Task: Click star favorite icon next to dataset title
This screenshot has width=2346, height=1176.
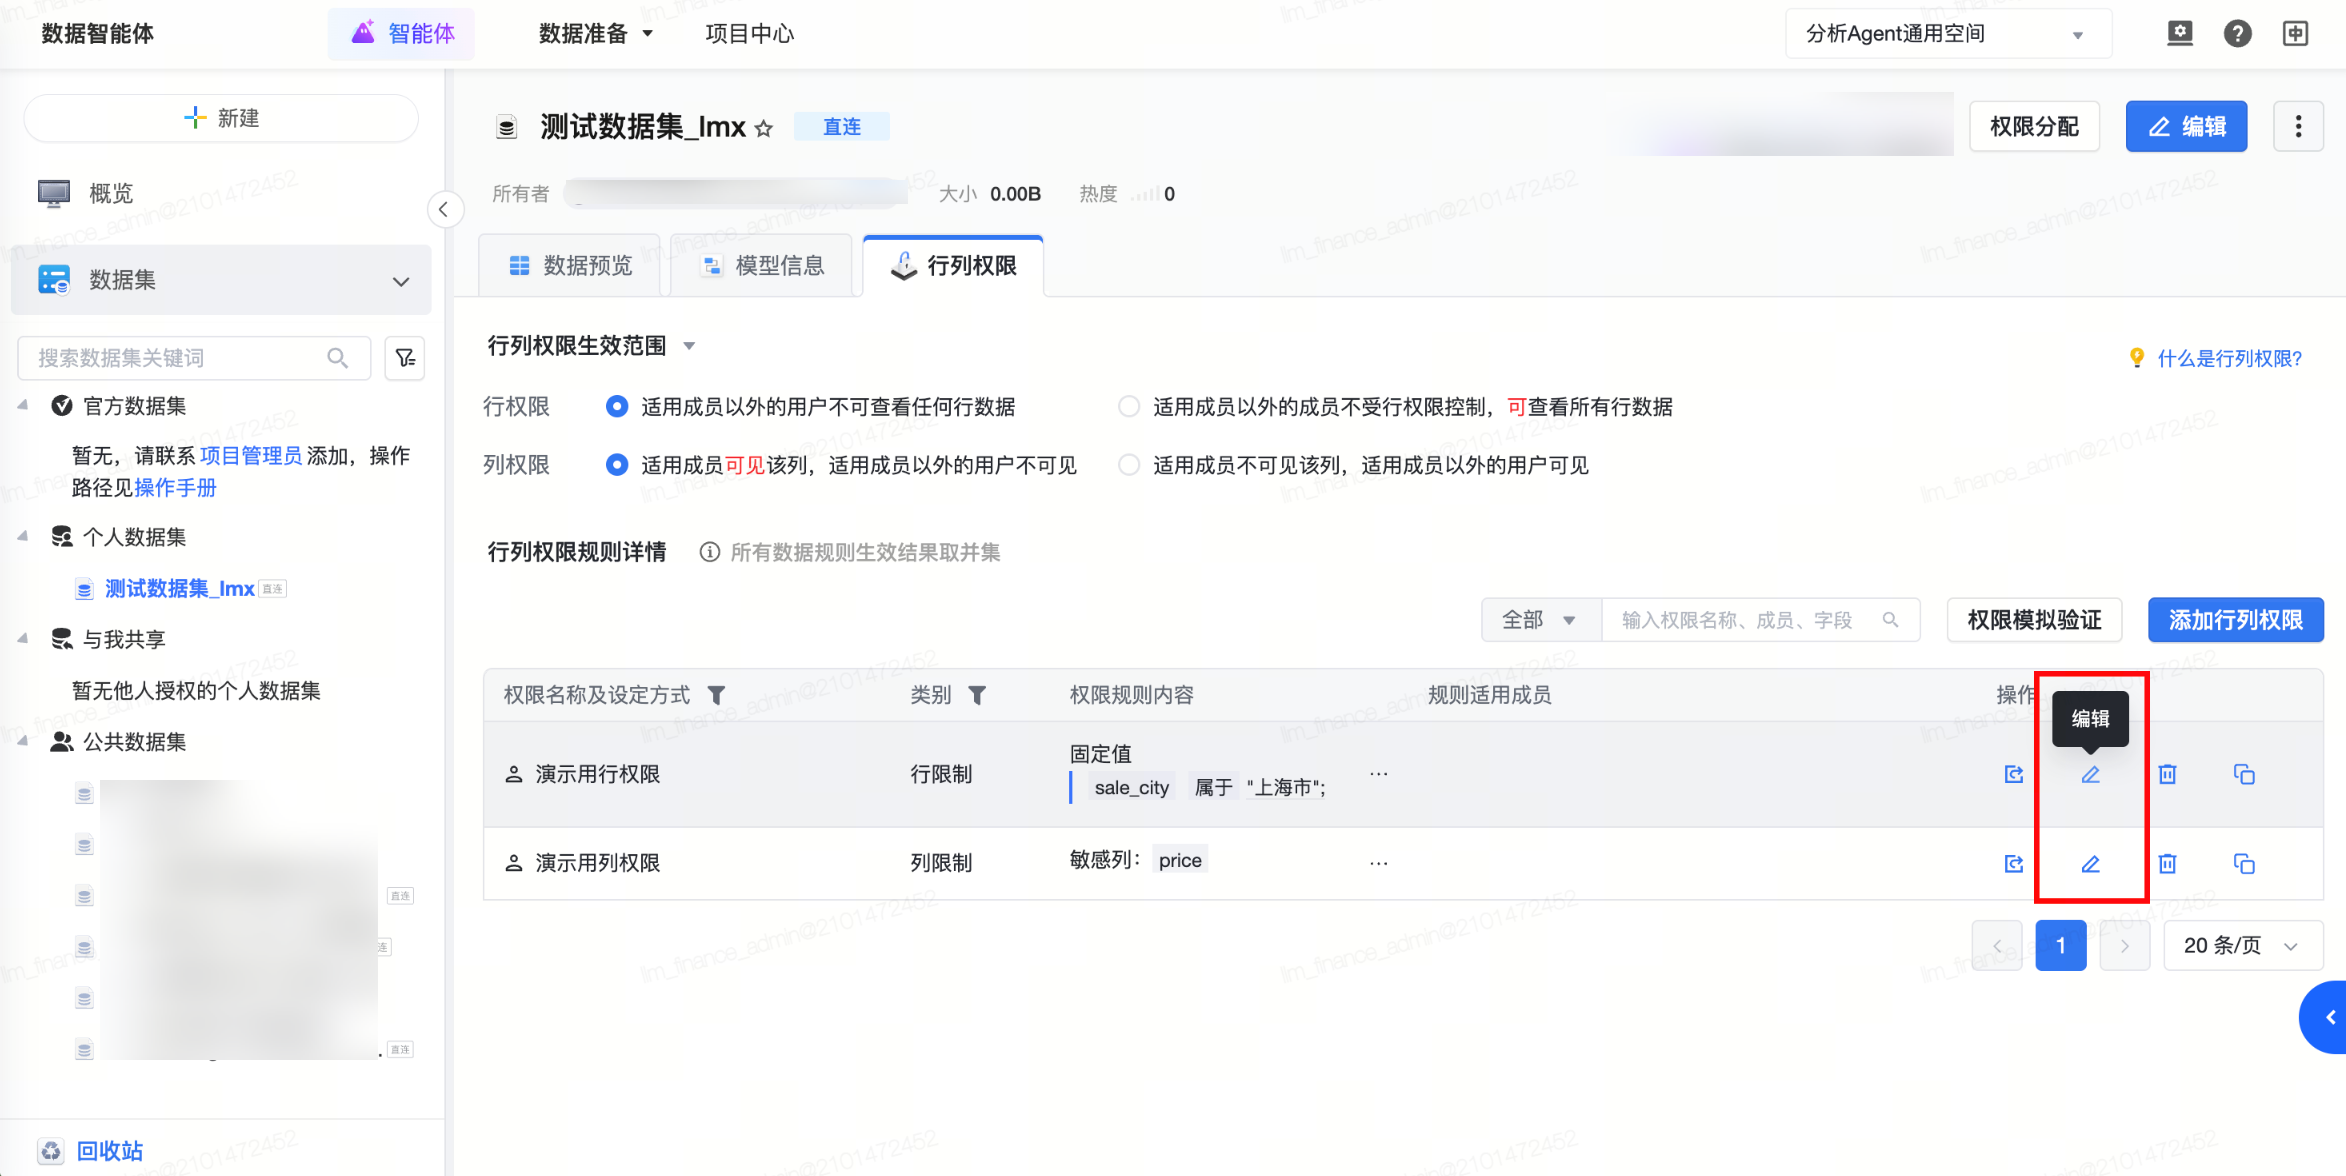Action: click(764, 129)
